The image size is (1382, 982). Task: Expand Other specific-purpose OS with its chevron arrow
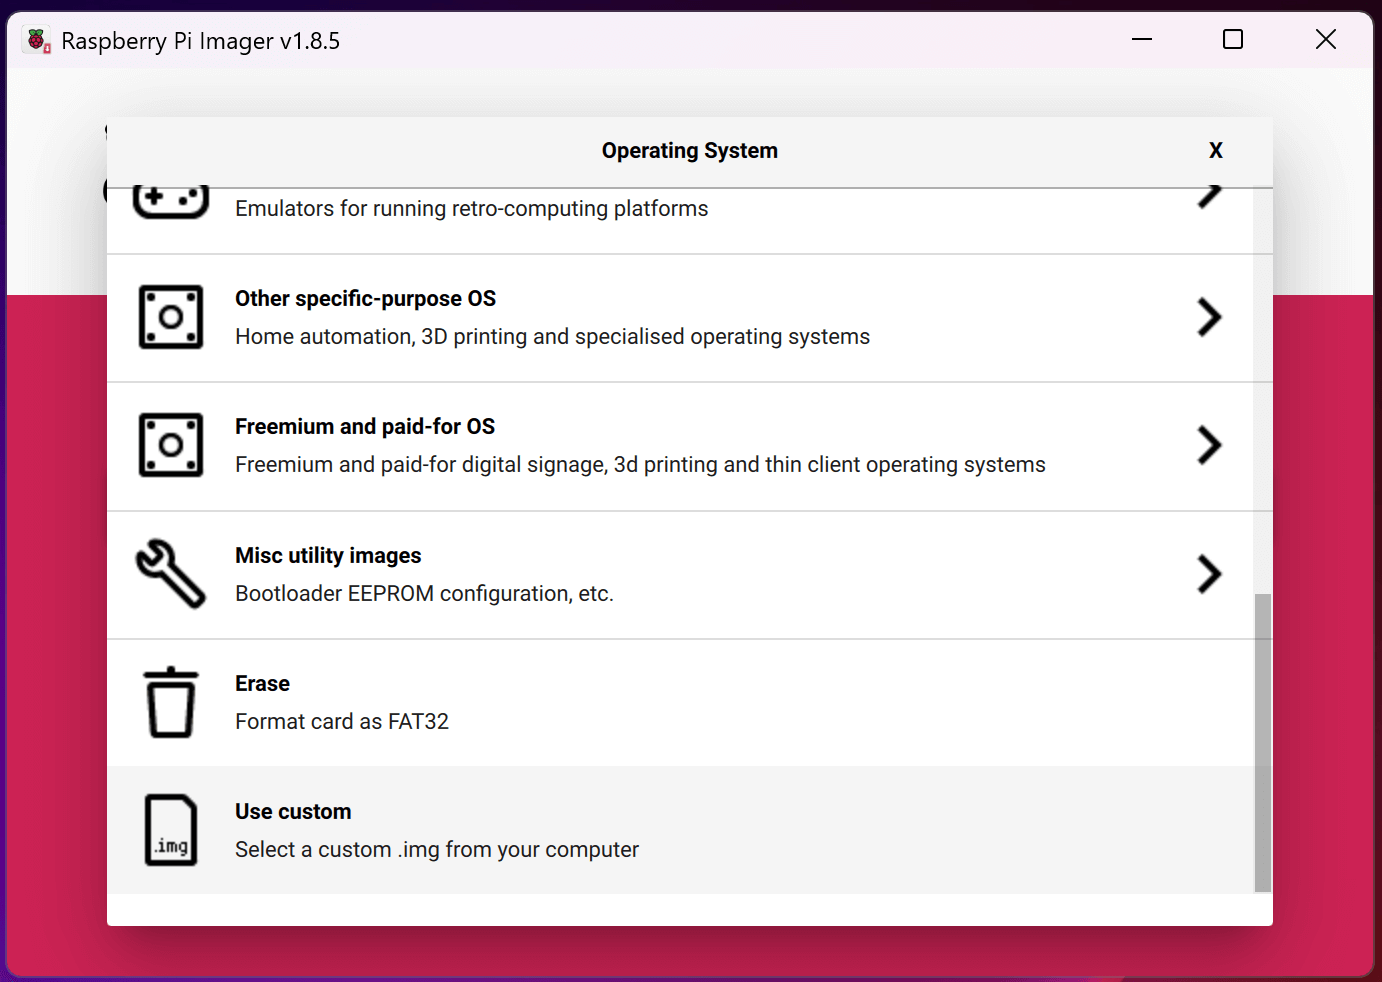tap(1209, 317)
